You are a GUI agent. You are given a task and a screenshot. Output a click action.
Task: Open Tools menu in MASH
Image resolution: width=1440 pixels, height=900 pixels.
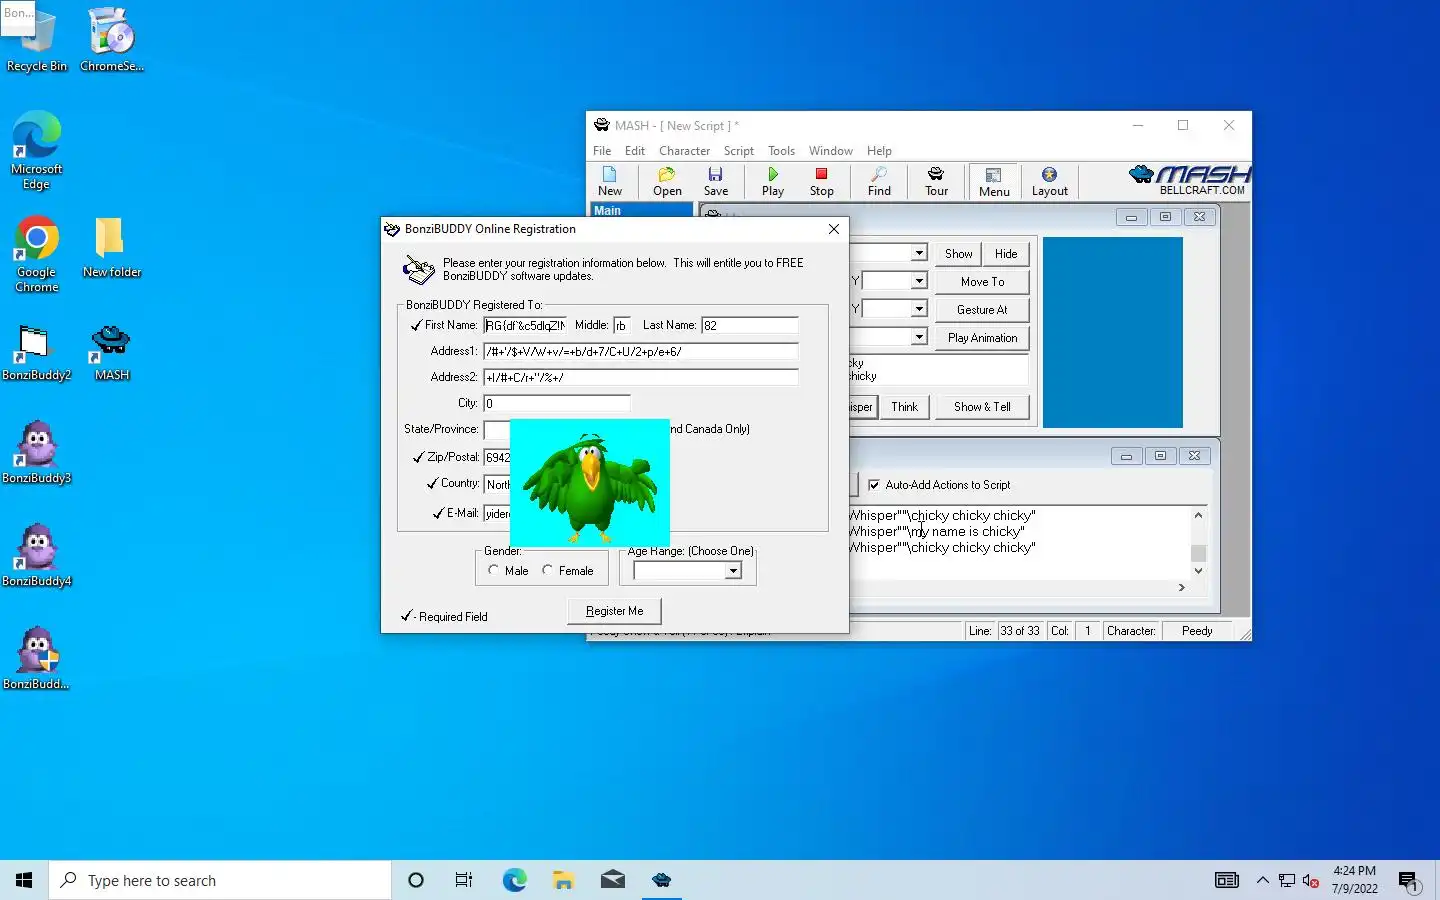(x=781, y=151)
